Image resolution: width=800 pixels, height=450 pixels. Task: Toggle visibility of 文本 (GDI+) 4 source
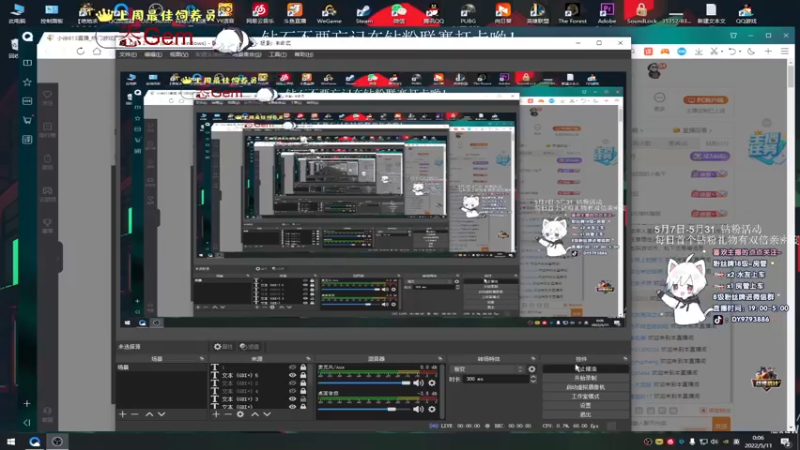tap(292, 391)
